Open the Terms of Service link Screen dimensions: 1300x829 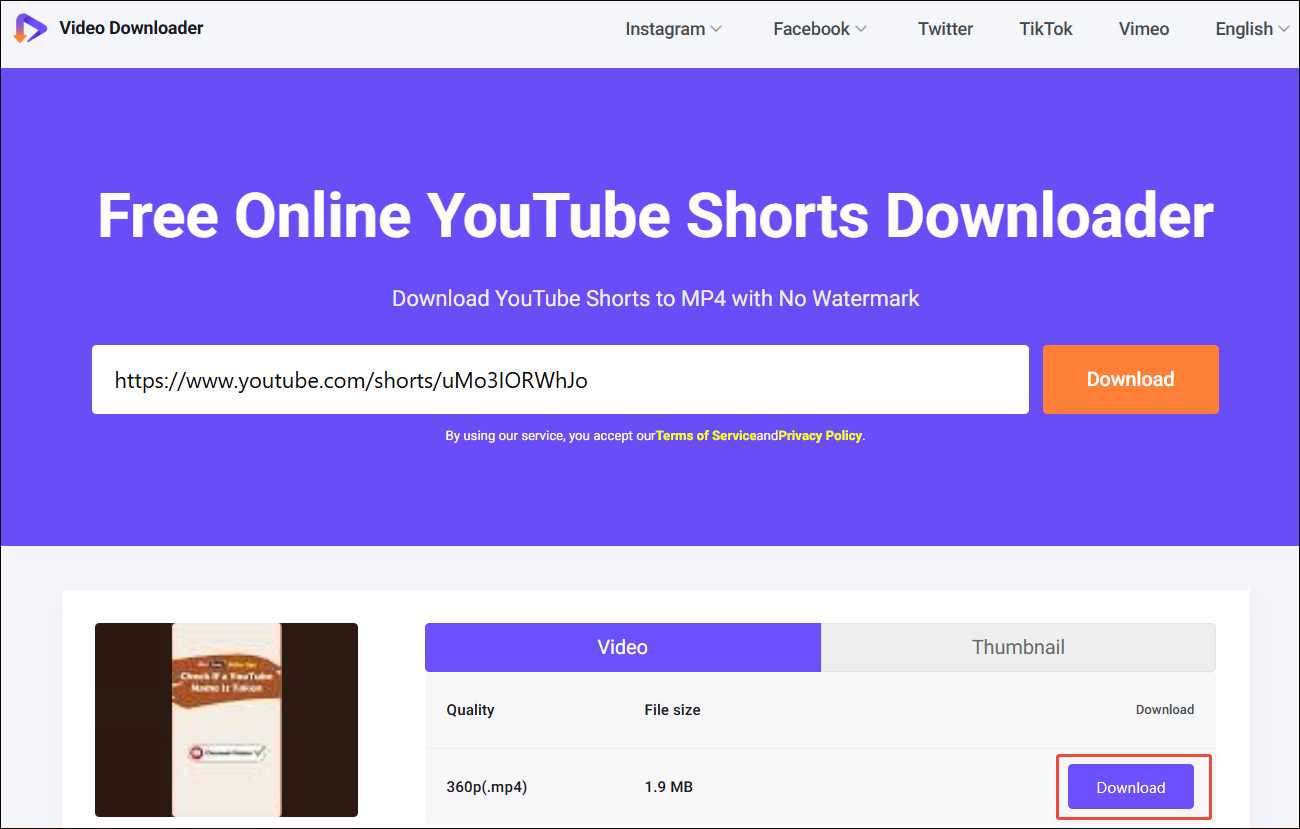point(706,436)
